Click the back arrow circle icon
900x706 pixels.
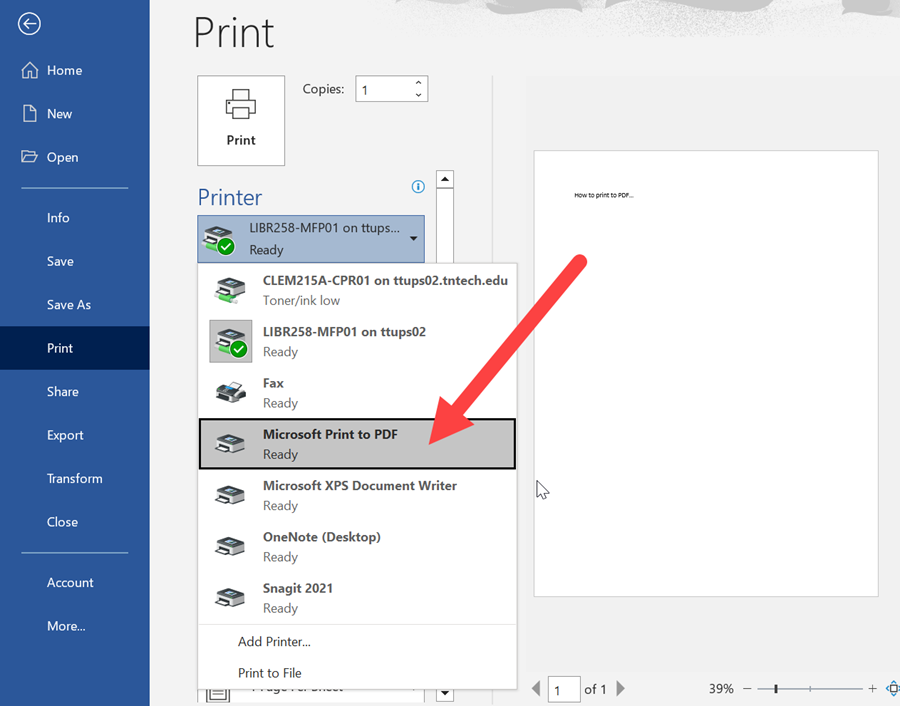(29, 24)
